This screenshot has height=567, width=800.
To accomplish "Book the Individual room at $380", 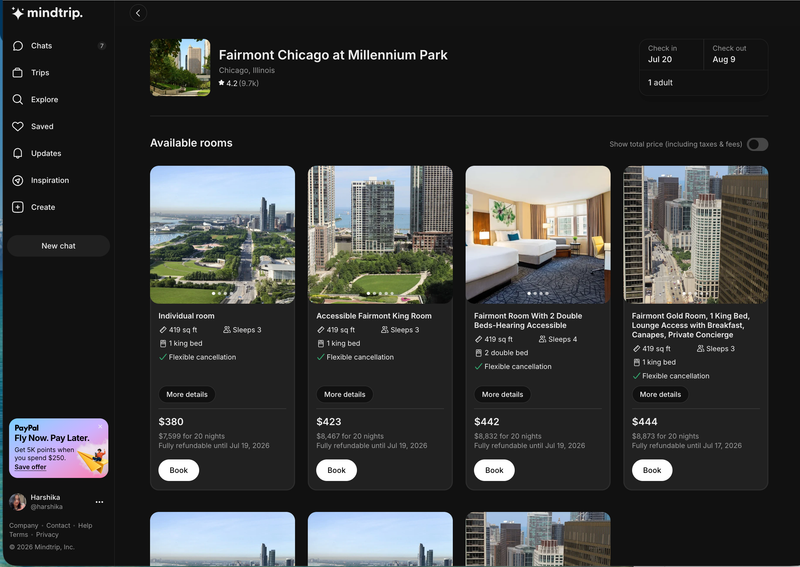I will (x=179, y=471).
